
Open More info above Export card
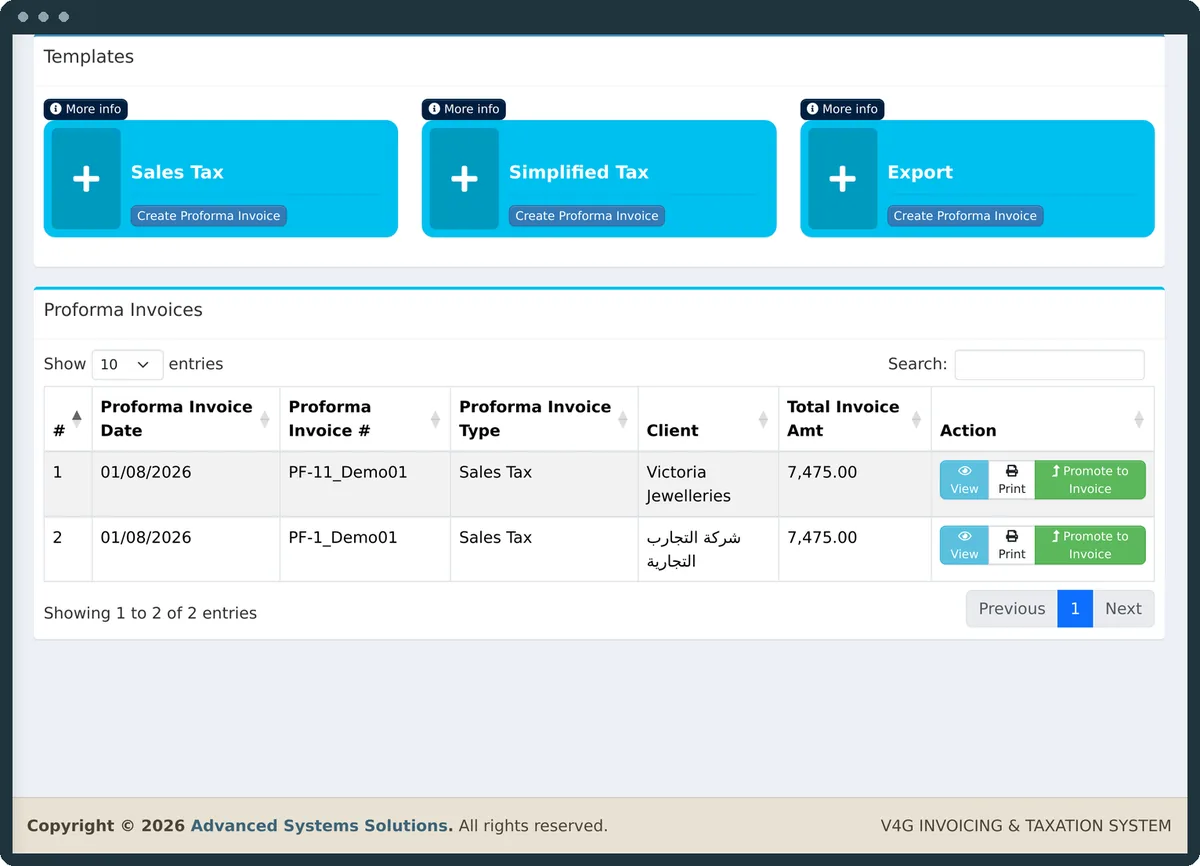(x=842, y=109)
